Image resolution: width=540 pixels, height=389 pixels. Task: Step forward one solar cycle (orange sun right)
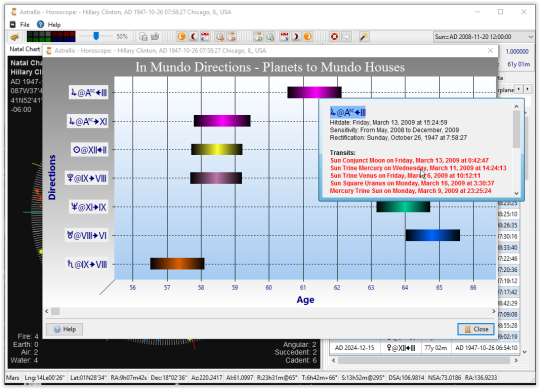point(308,36)
